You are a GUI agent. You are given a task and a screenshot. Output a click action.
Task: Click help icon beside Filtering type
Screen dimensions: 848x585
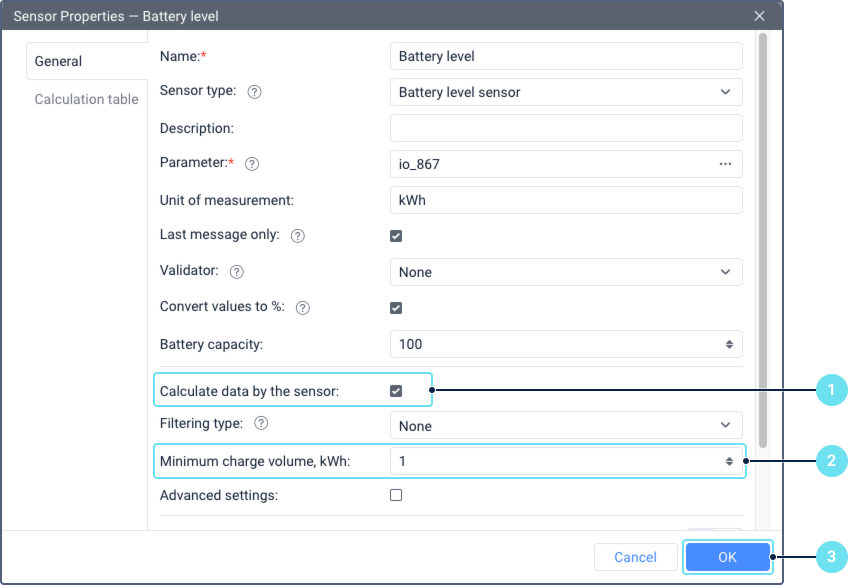tap(261, 424)
